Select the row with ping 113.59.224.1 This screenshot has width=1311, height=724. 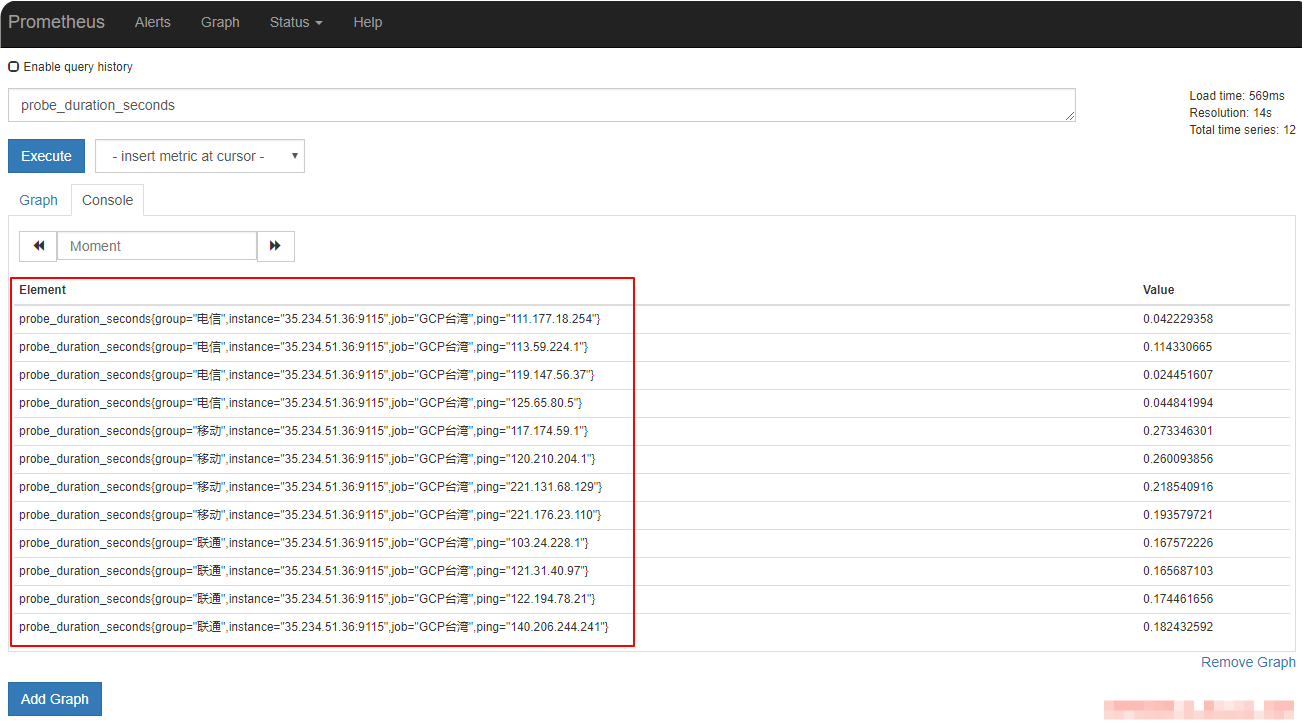[652, 347]
